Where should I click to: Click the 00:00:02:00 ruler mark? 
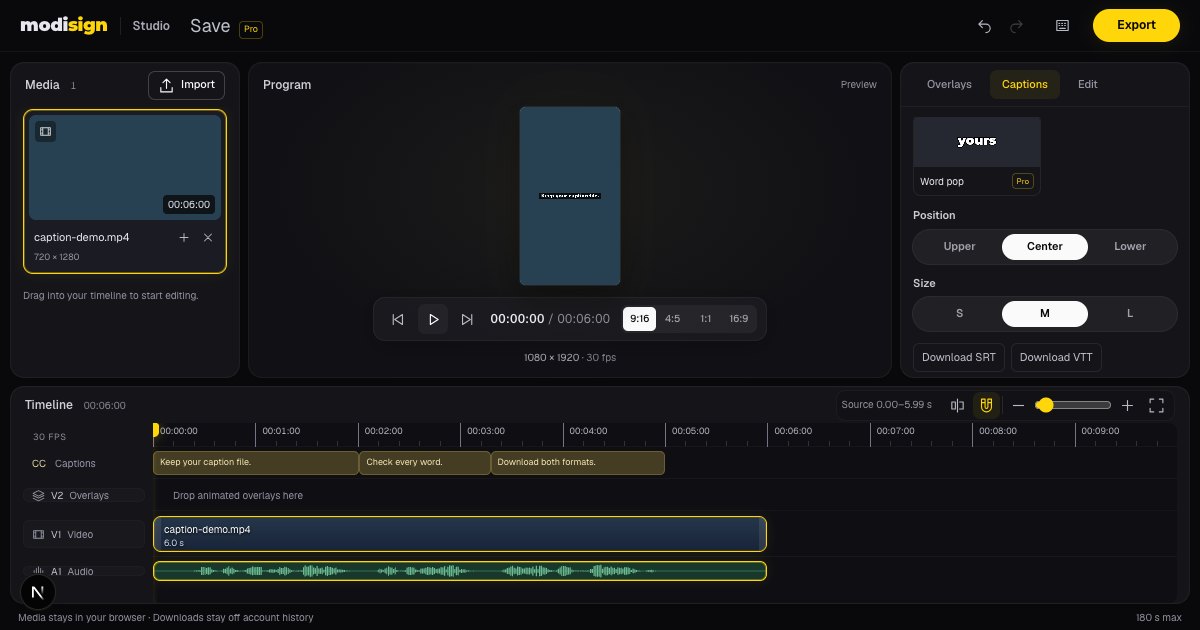click(x=383, y=431)
